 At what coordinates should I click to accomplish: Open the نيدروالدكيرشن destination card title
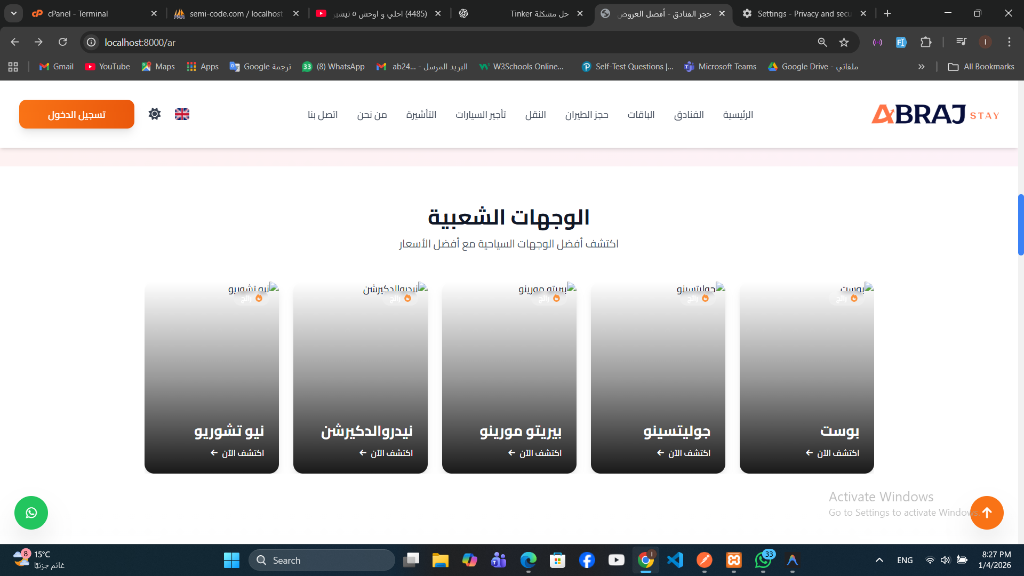(366, 431)
